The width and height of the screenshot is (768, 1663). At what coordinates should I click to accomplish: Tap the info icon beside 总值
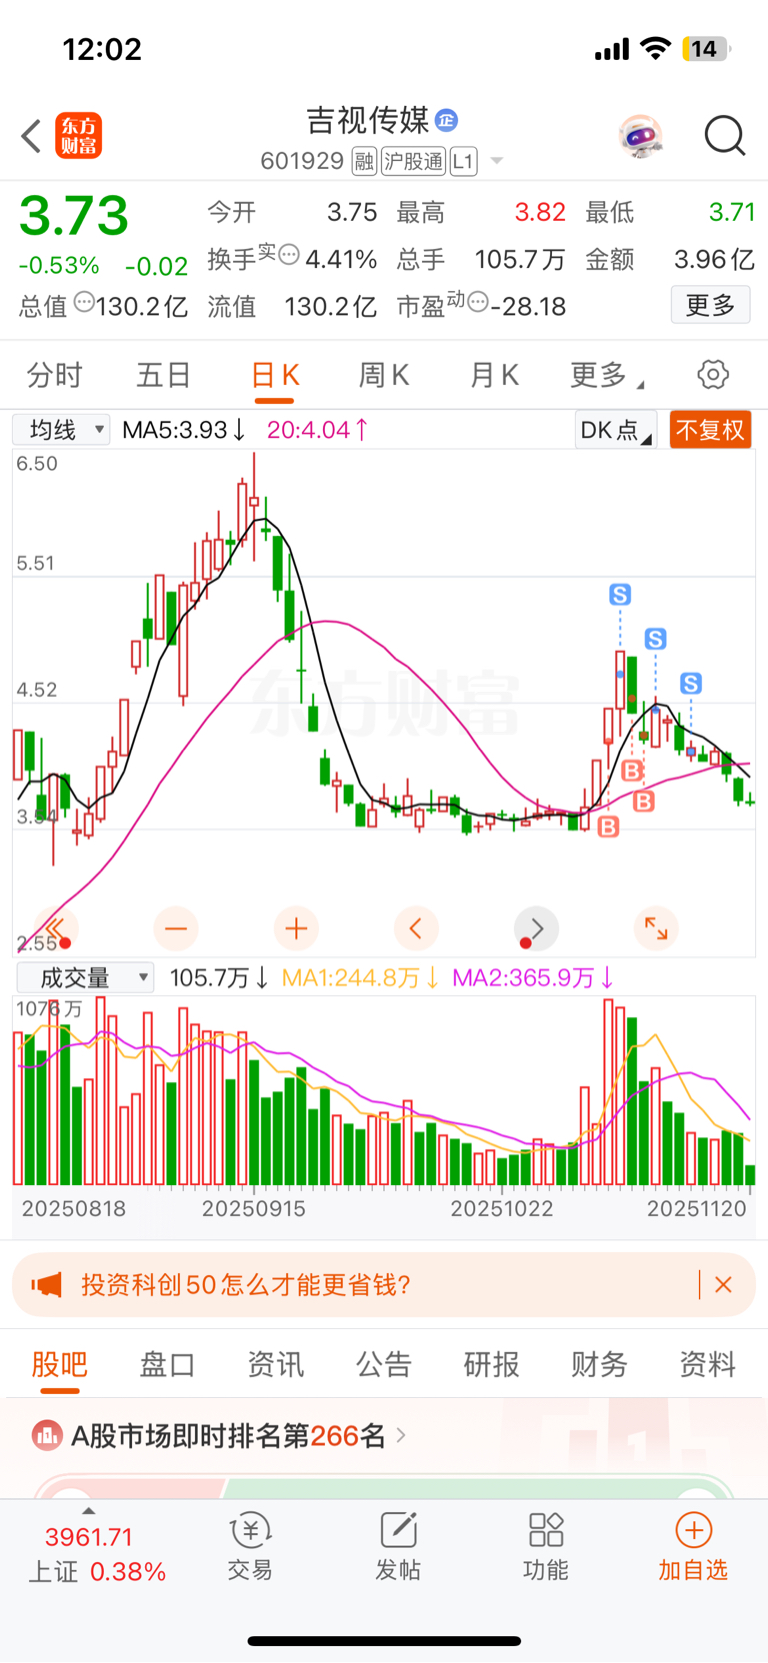(x=84, y=302)
